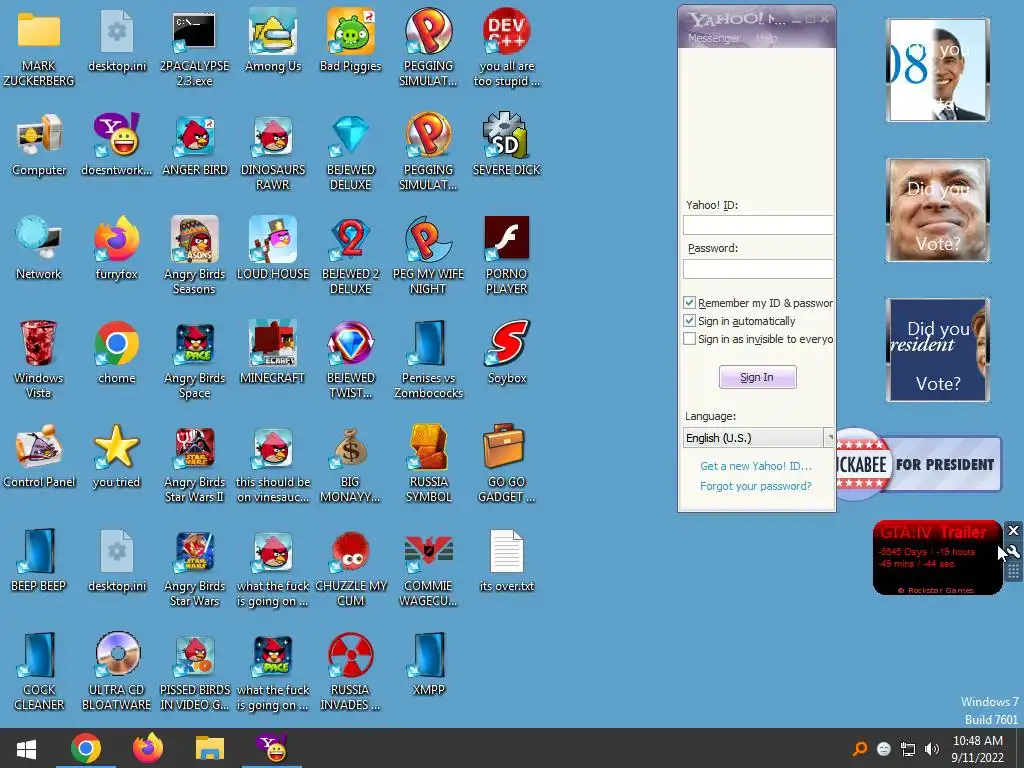
Task: Close the GTA:IV Trailer gadget
Action: point(1013,530)
